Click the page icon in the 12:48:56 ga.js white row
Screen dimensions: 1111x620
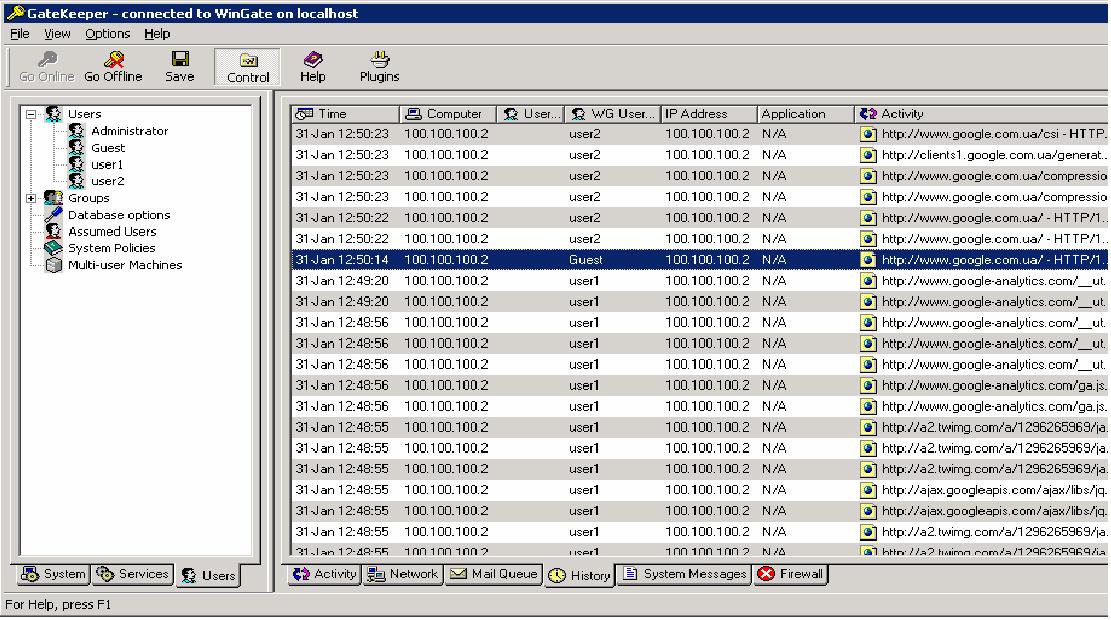tap(868, 407)
